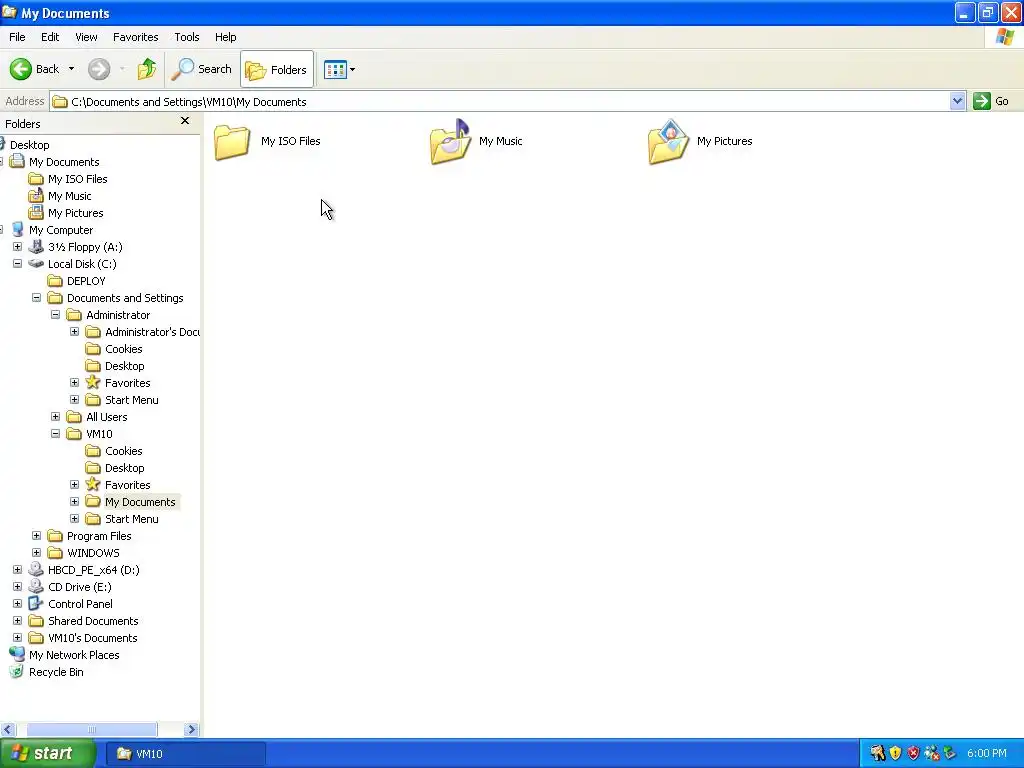The width and height of the screenshot is (1024, 768).
Task: Click Recycle Bin icon in tree
Action: (x=17, y=671)
